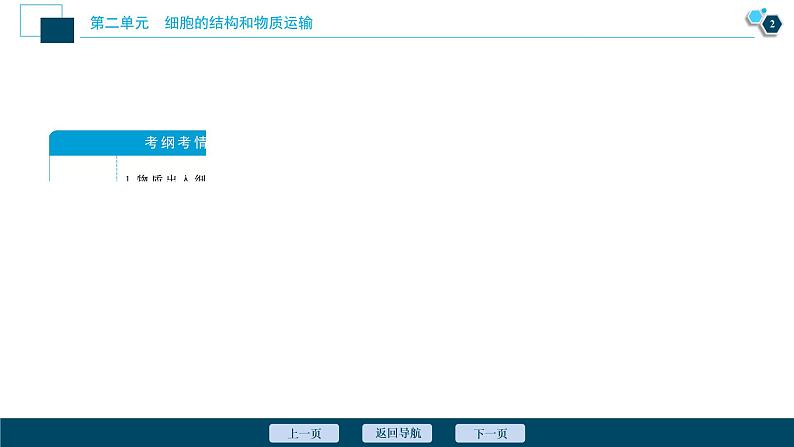This screenshot has height=447, width=794.
Task: Click the 上一页 previous page button
Action: (304, 433)
